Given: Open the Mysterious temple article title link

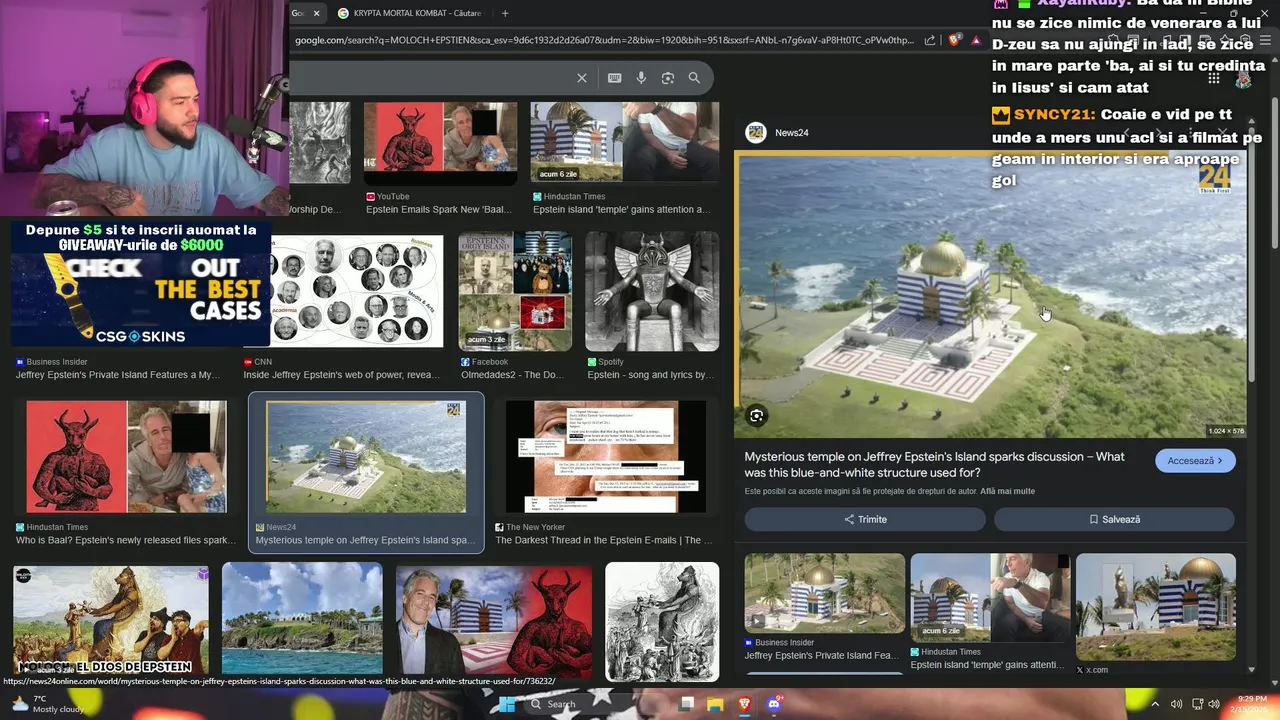Looking at the screenshot, I should click(934, 464).
